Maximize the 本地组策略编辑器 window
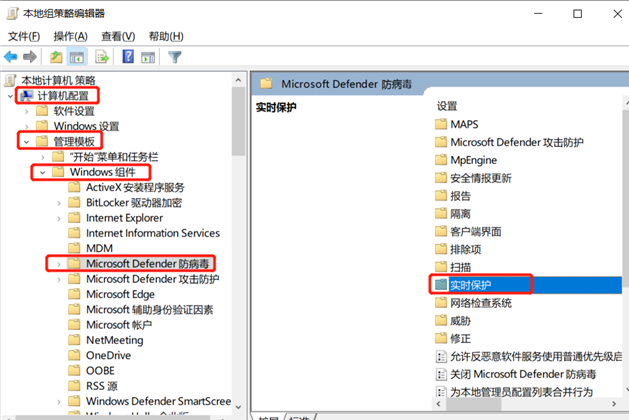The width and height of the screenshot is (629, 420). pyautogui.click(x=578, y=14)
